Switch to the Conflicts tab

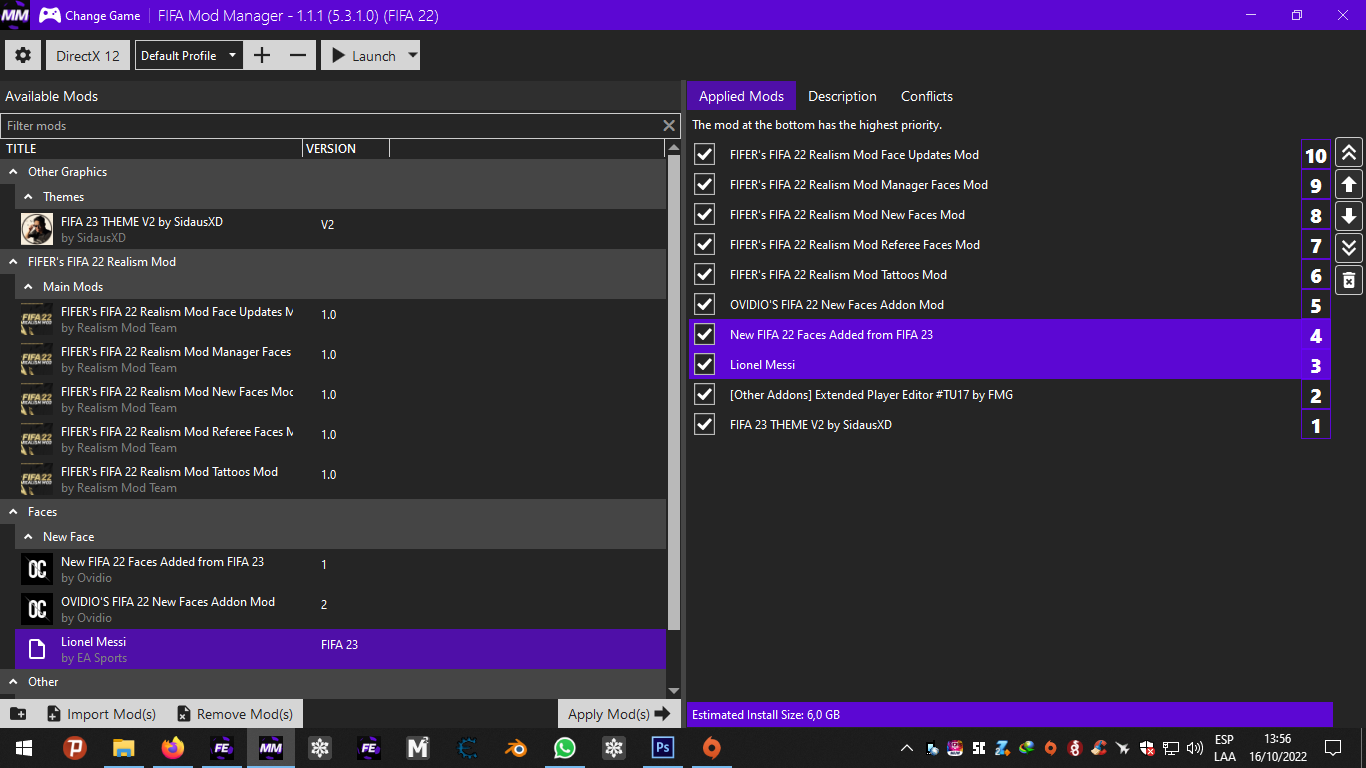click(x=927, y=96)
